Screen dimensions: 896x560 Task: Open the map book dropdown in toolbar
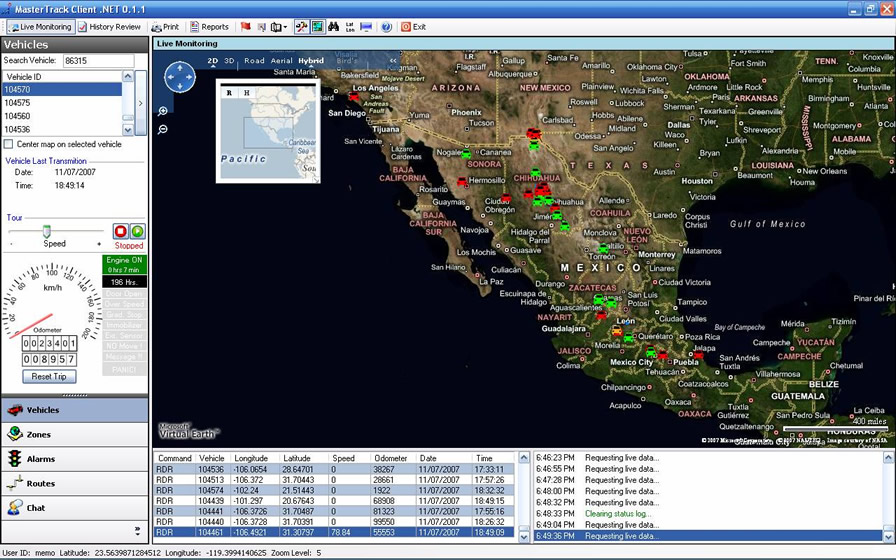coord(279,27)
